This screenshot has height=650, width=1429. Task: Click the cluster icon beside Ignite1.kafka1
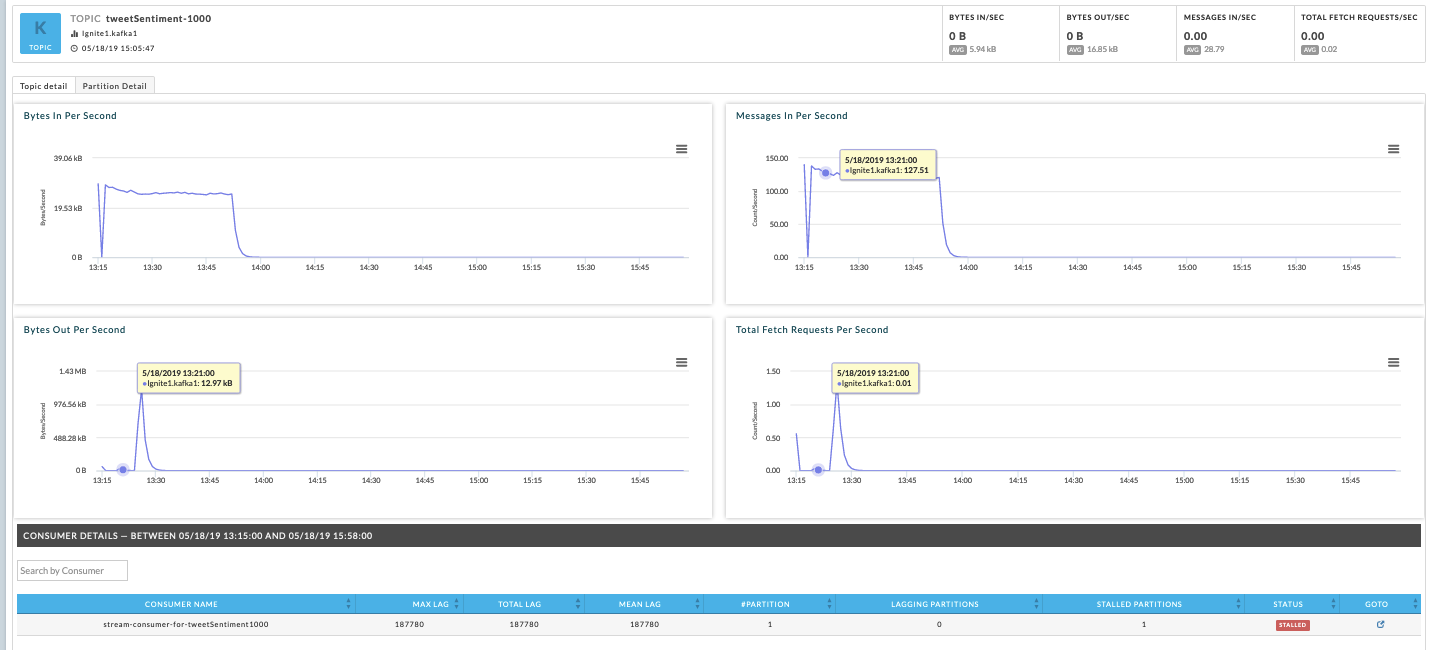pyautogui.click(x=74, y=33)
